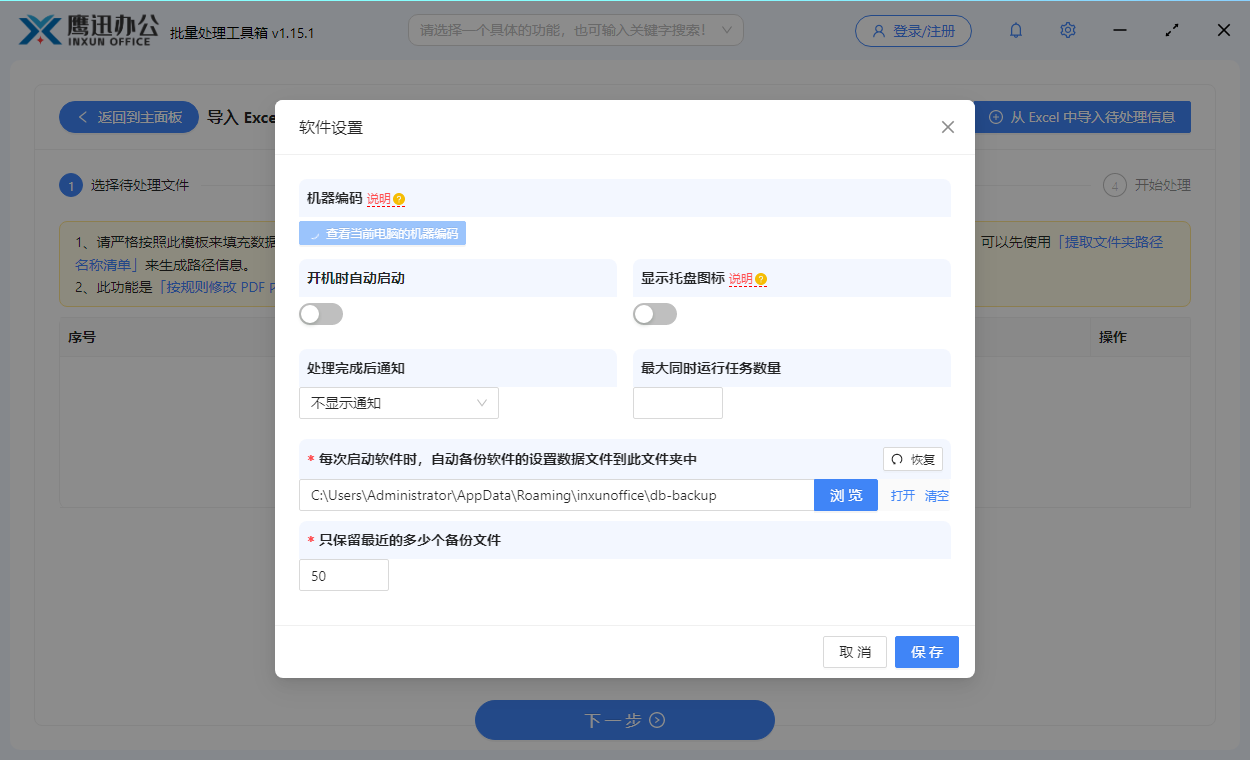
Task: Click the 只保留最近的多少个备份文件 input with 50
Action: (344, 575)
